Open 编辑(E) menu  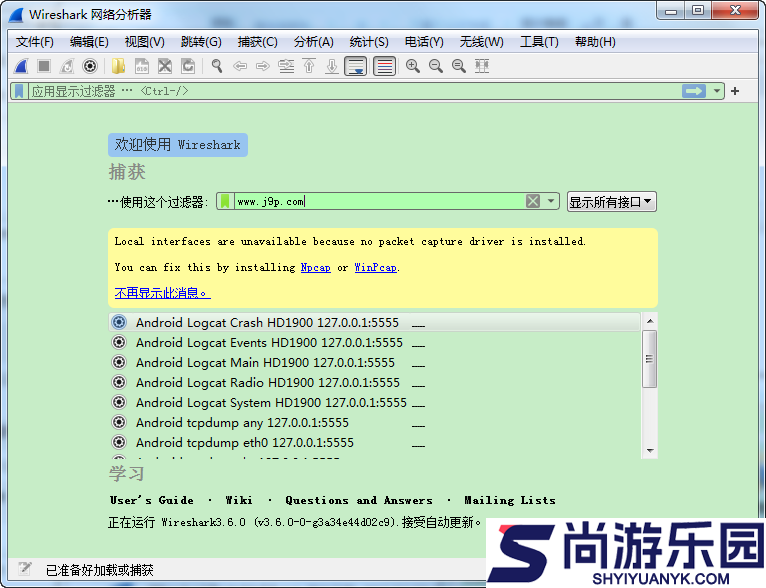click(89, 42)
